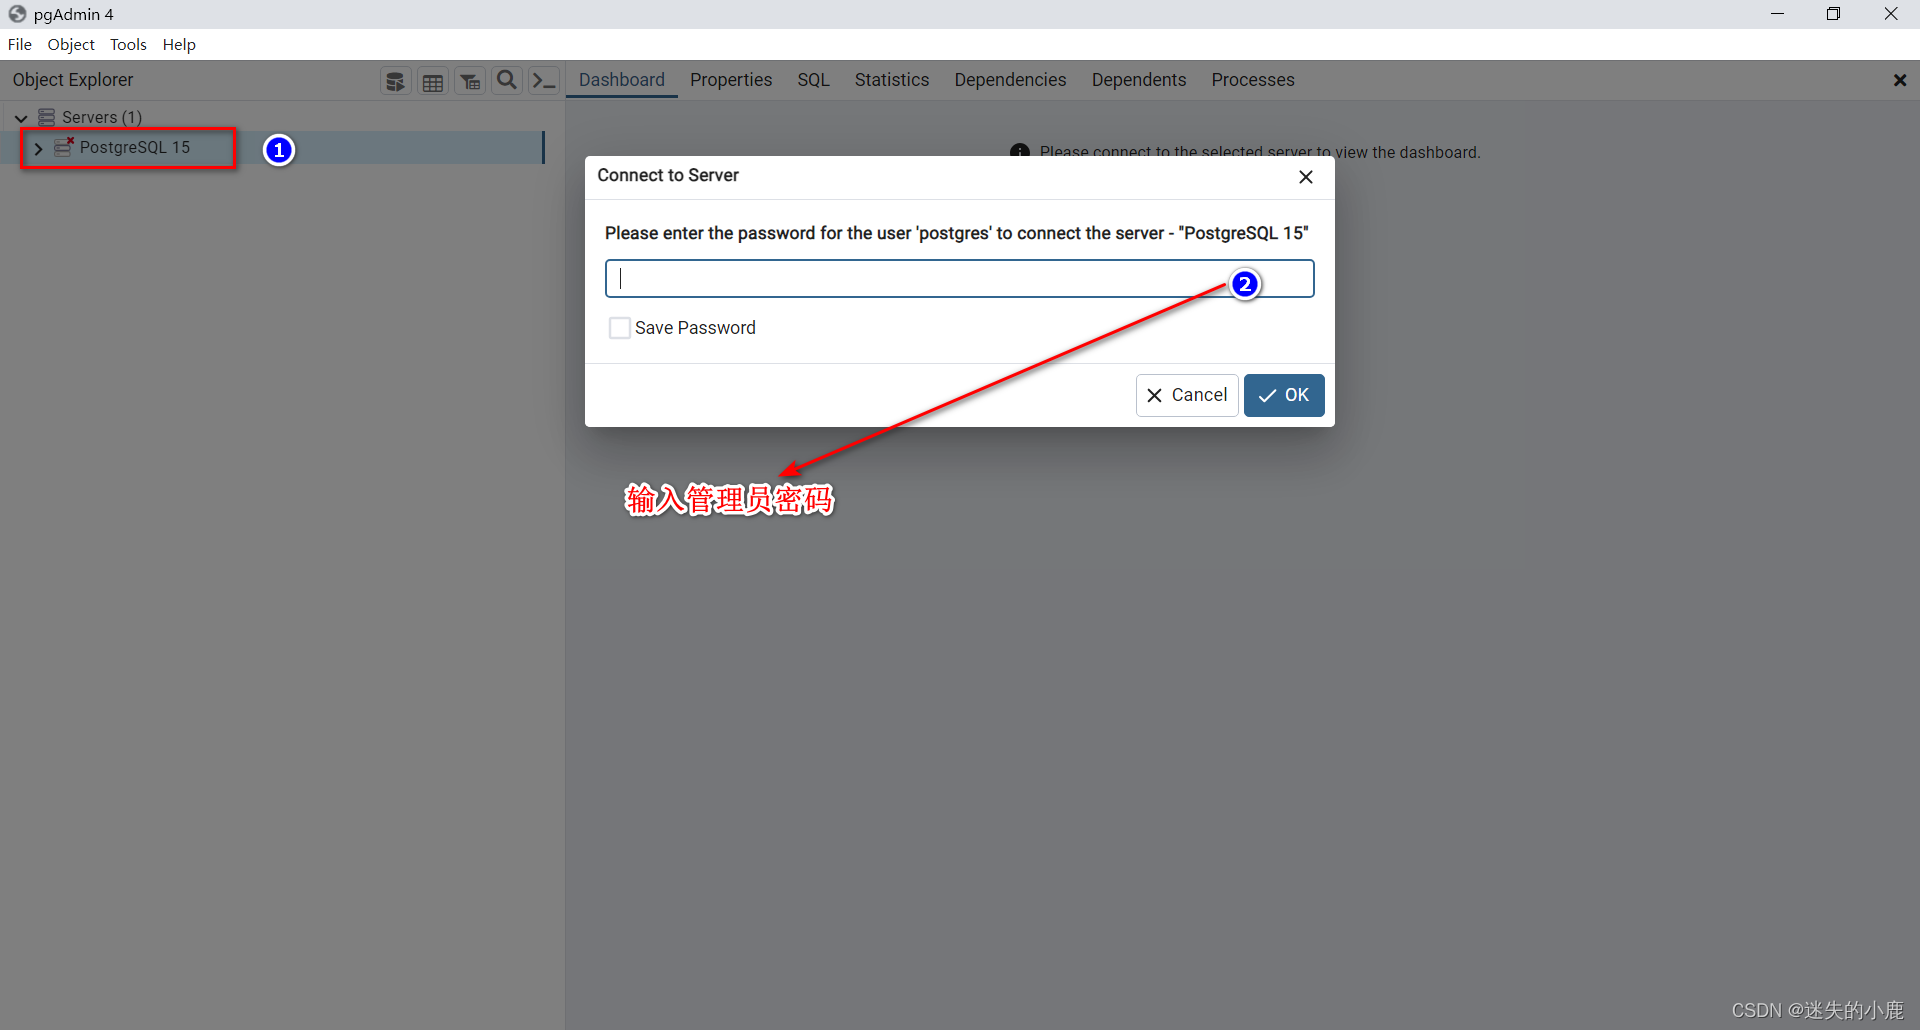Switch to the Processes tab
The image size is (1920, 1030).
[1253, 80]
